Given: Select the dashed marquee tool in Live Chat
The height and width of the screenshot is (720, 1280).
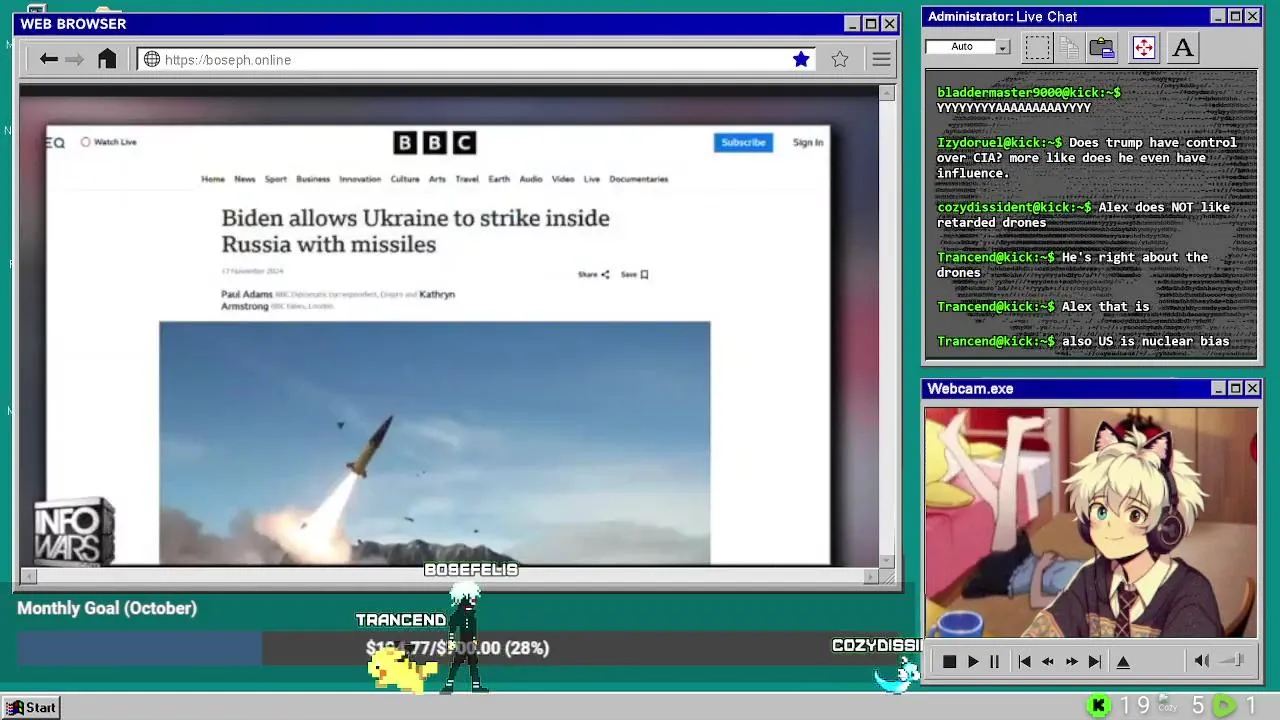Looking at the screenshot, I should pos(1037,47).
